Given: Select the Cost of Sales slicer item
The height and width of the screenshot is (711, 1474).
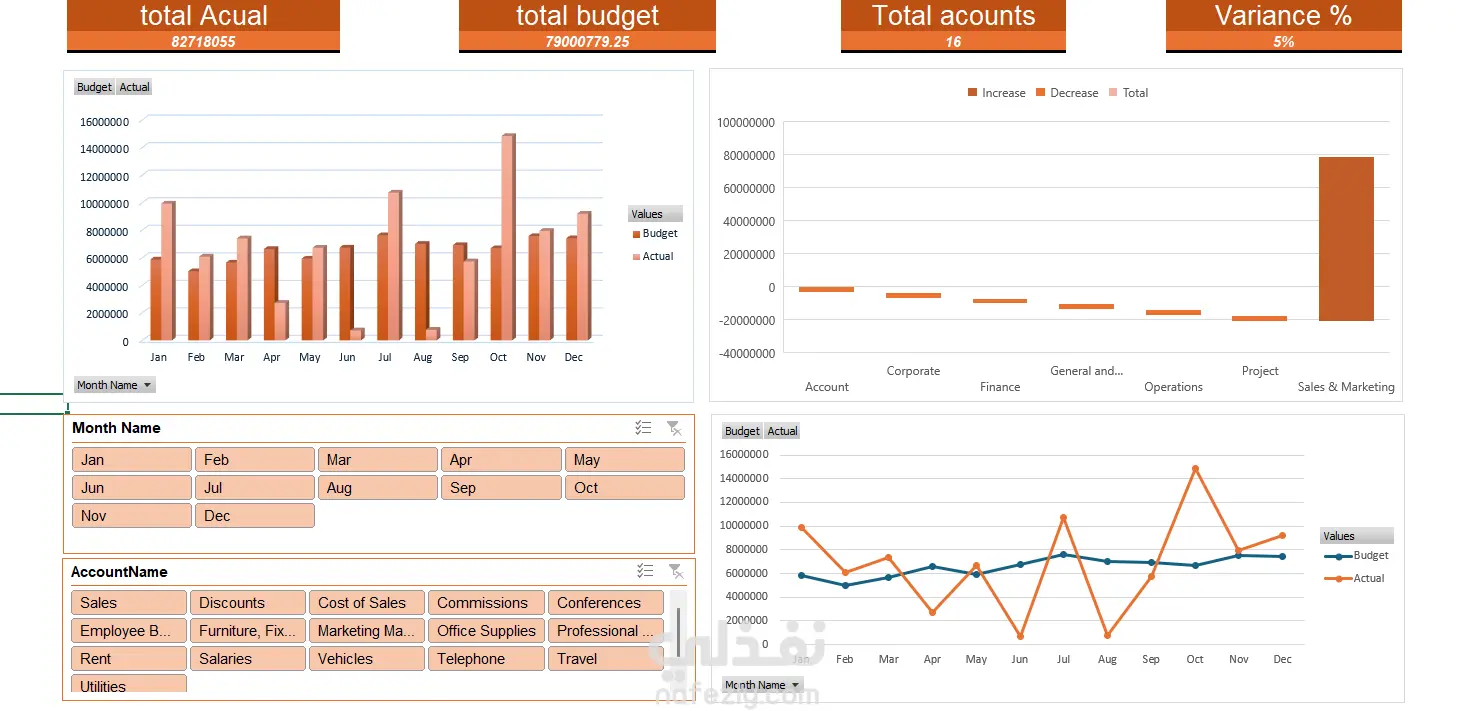Looking at the screenshot, I should click(366, 603).
